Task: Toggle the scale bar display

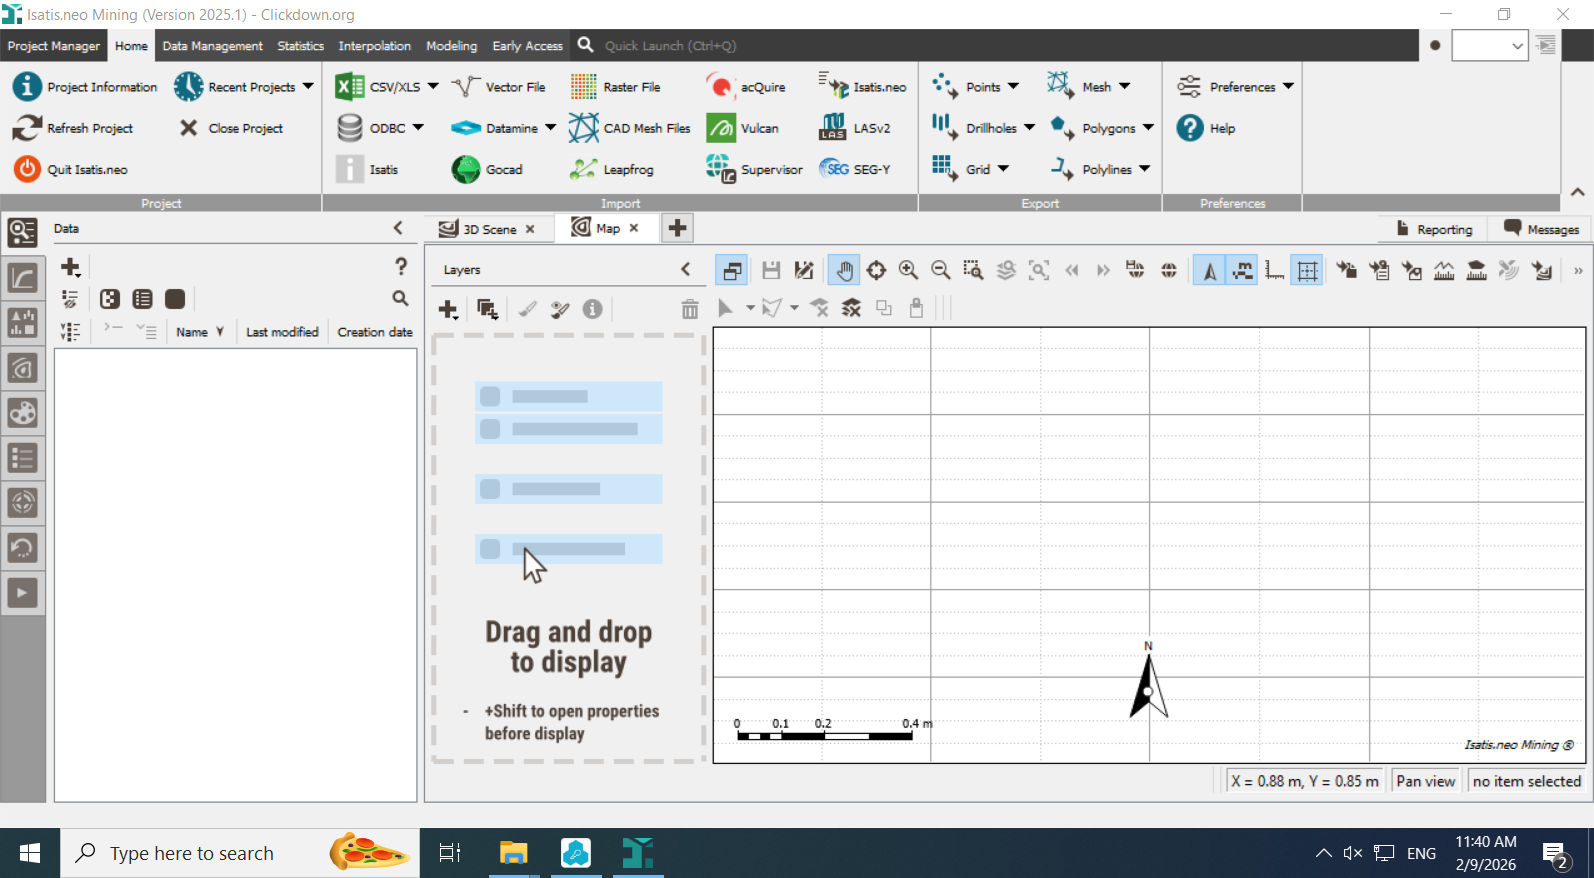Action: (1242, 270)
